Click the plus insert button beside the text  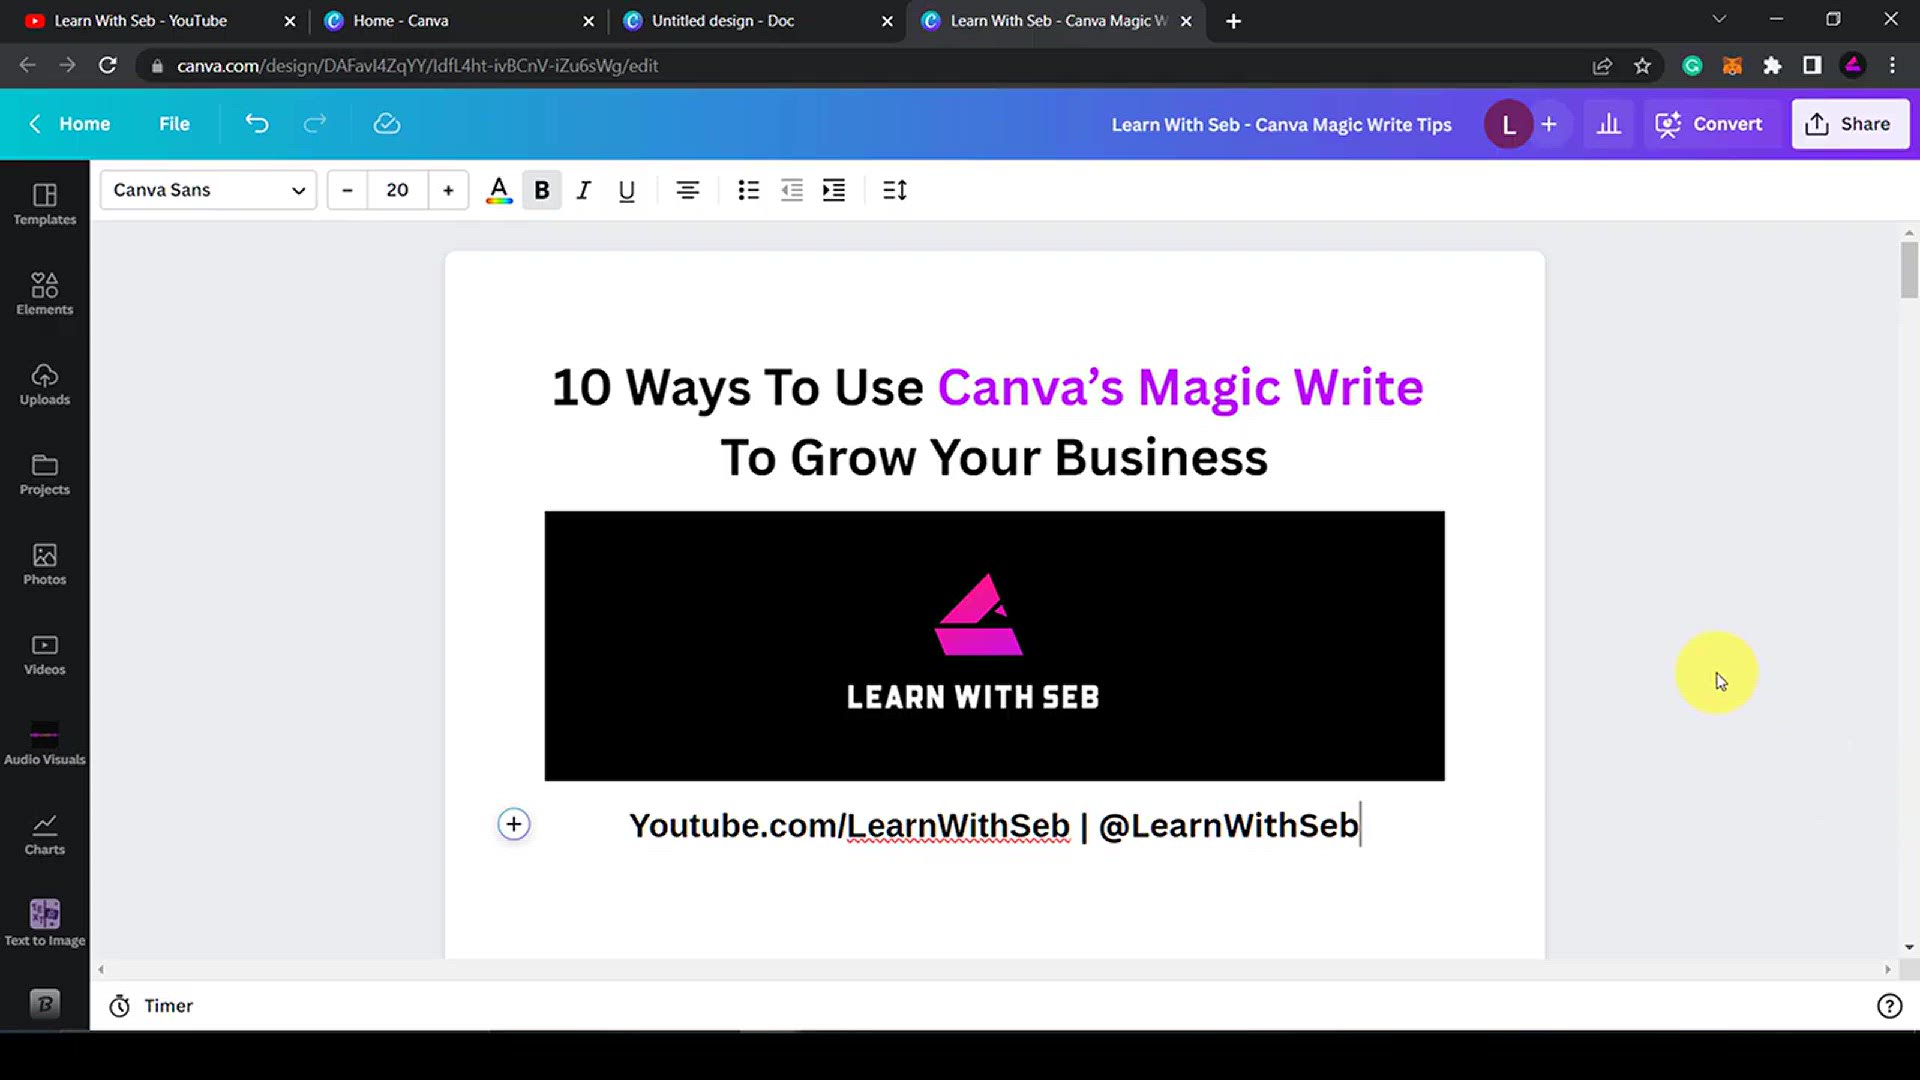514,824
